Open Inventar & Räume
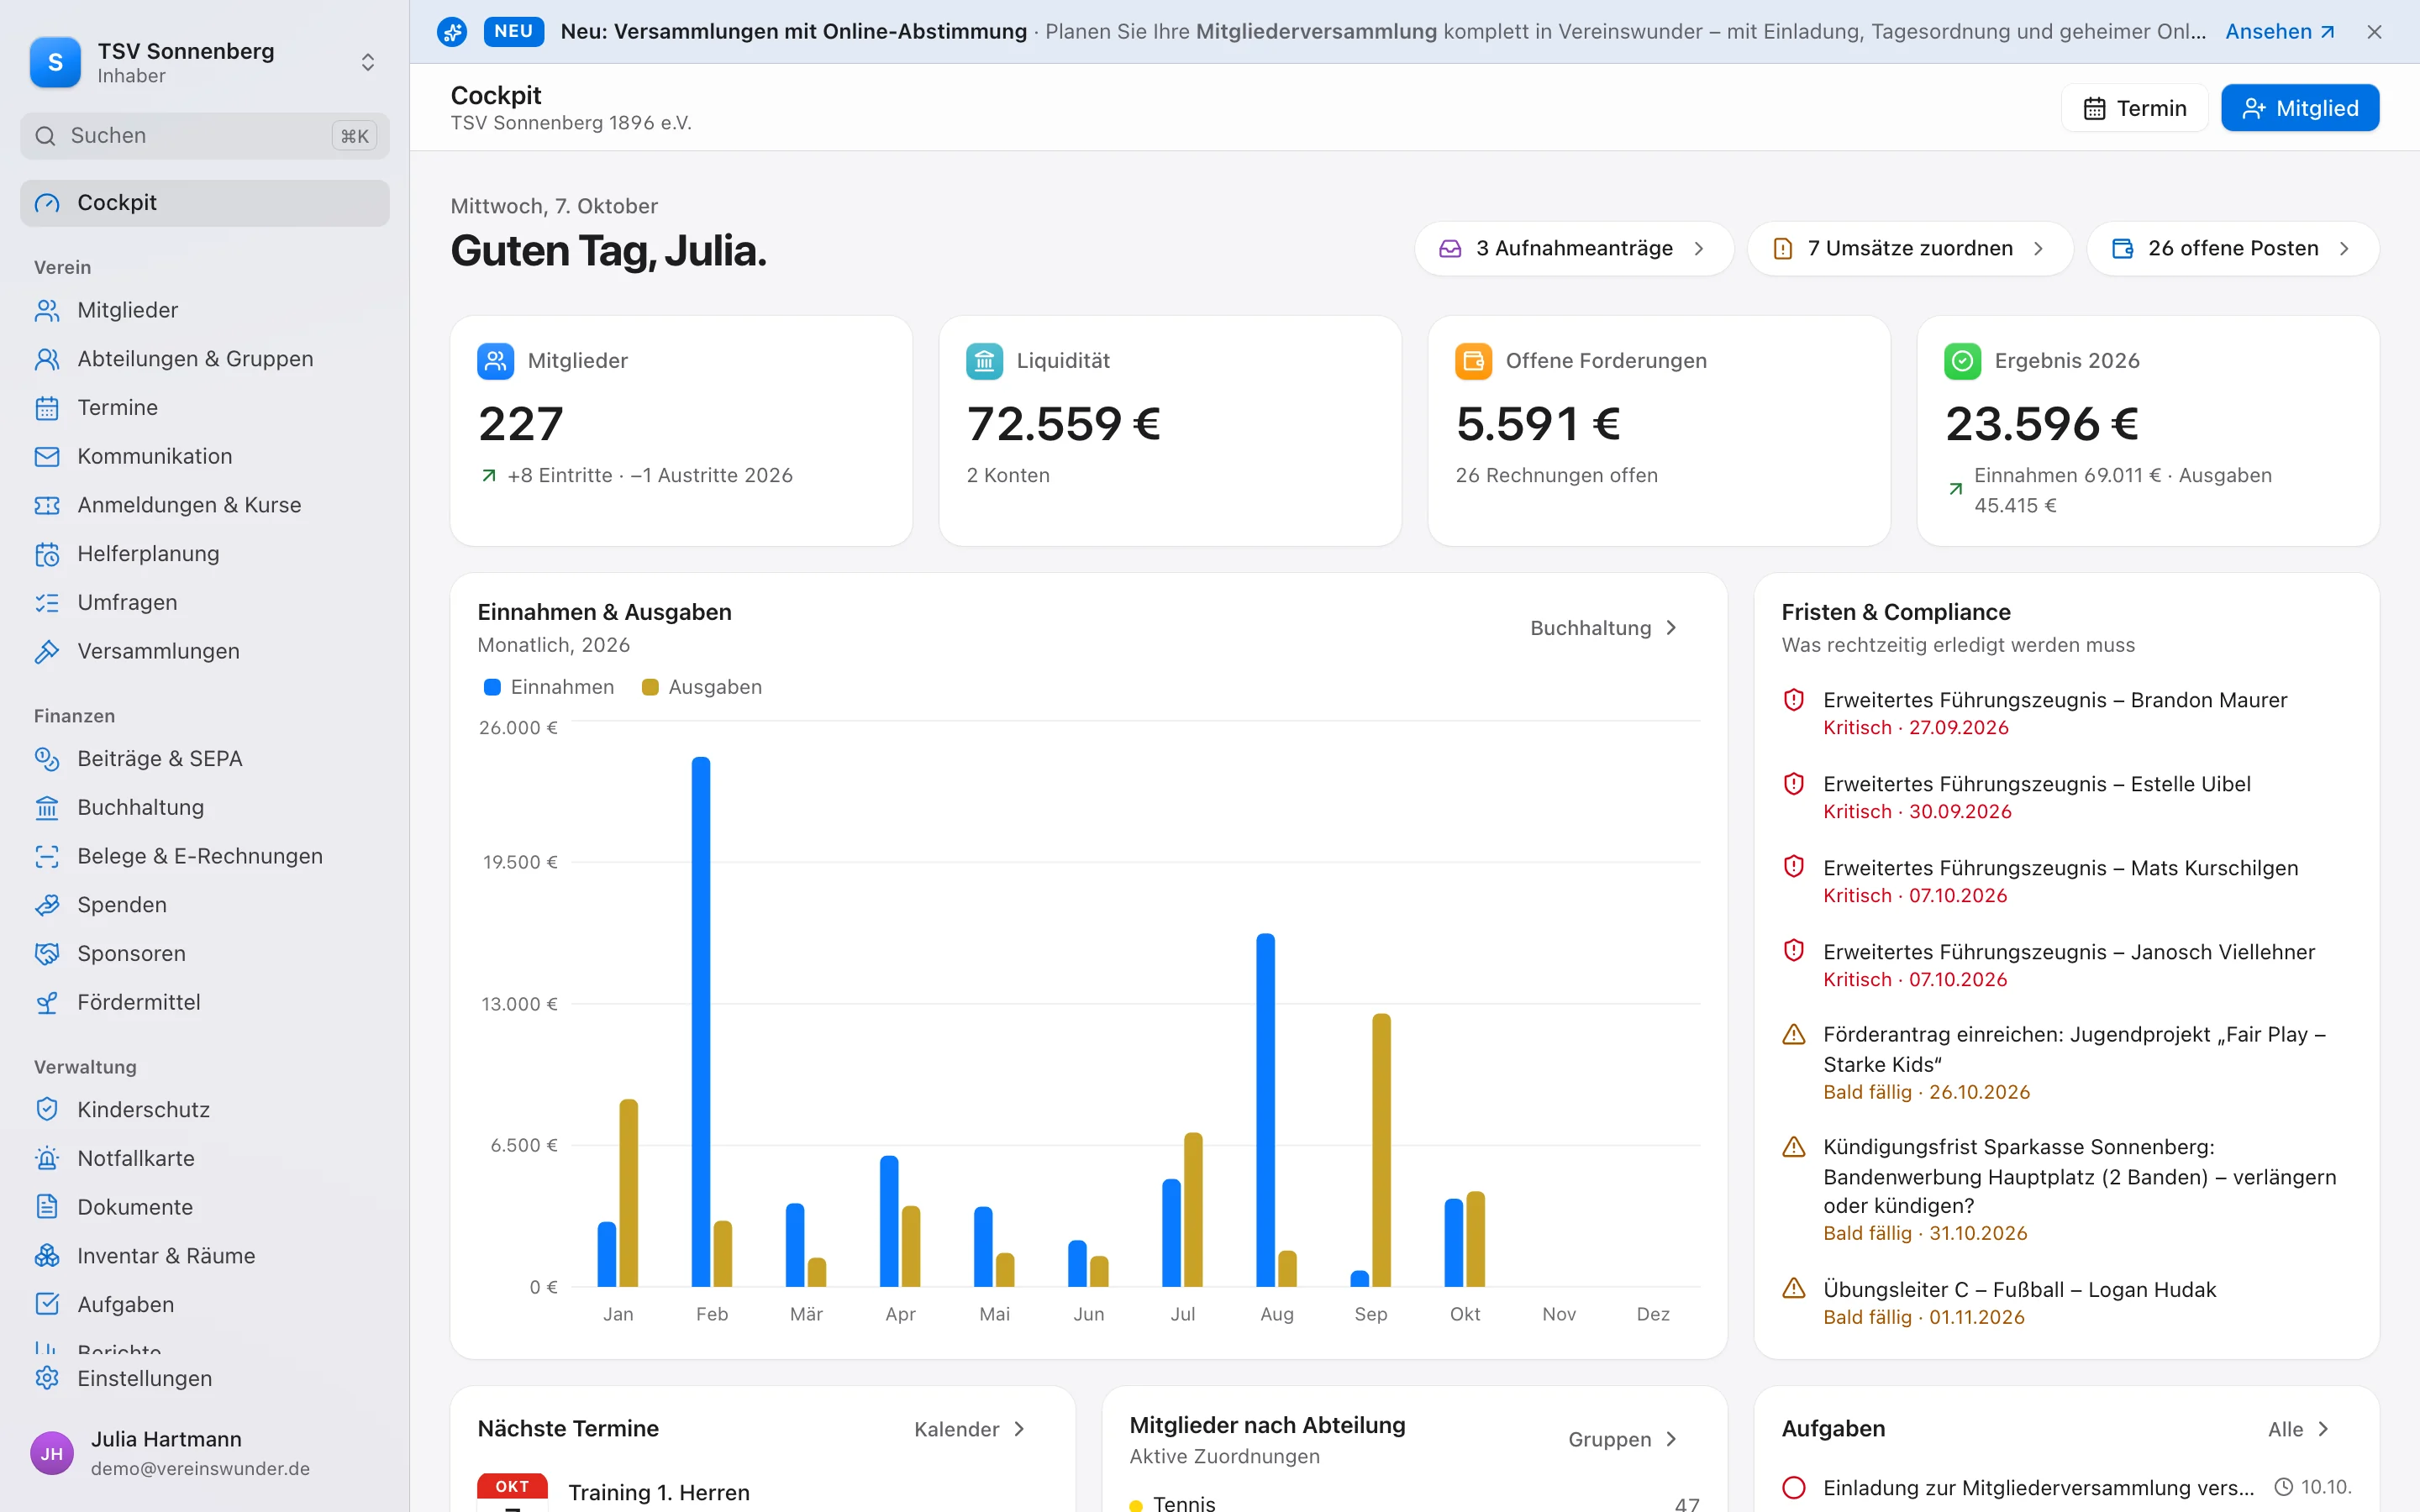Viewport: 2420px width, 1512px height. [204, 1256]
